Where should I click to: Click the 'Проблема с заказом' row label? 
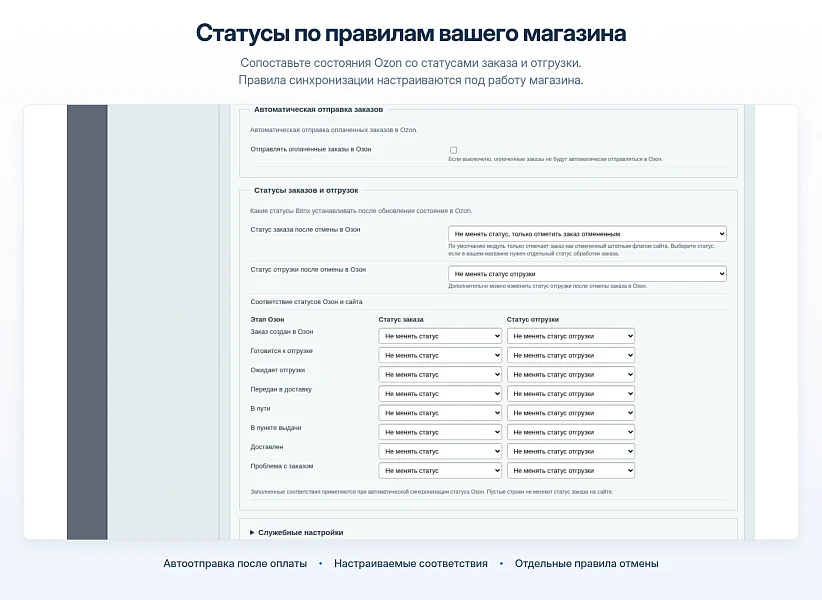point(282,466)
